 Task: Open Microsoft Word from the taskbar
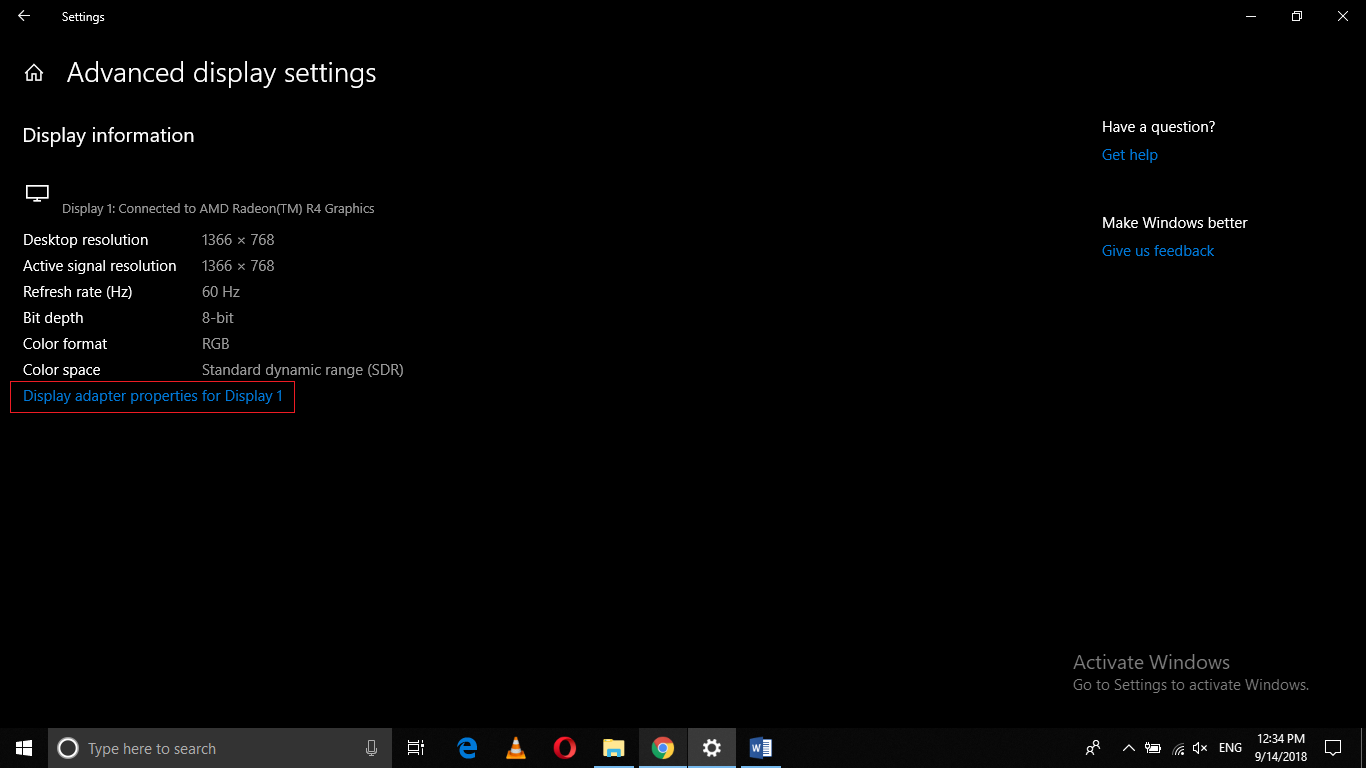point(760,747)
